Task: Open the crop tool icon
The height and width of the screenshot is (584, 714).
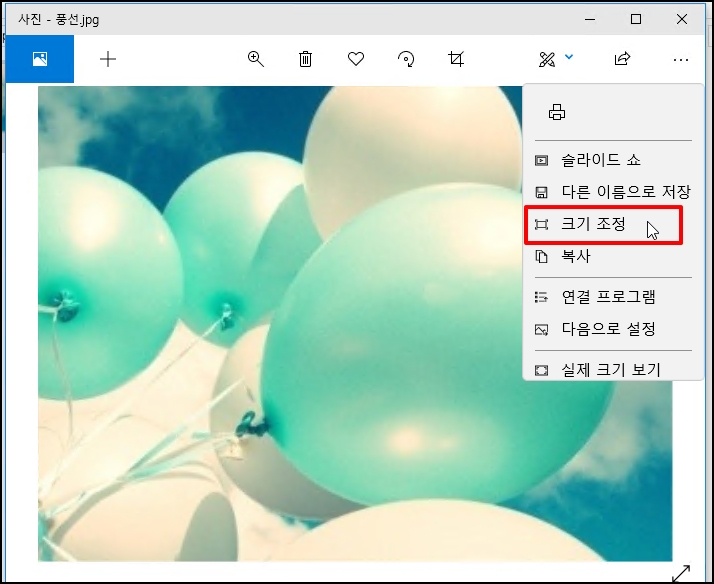Action: click(456, 59)
